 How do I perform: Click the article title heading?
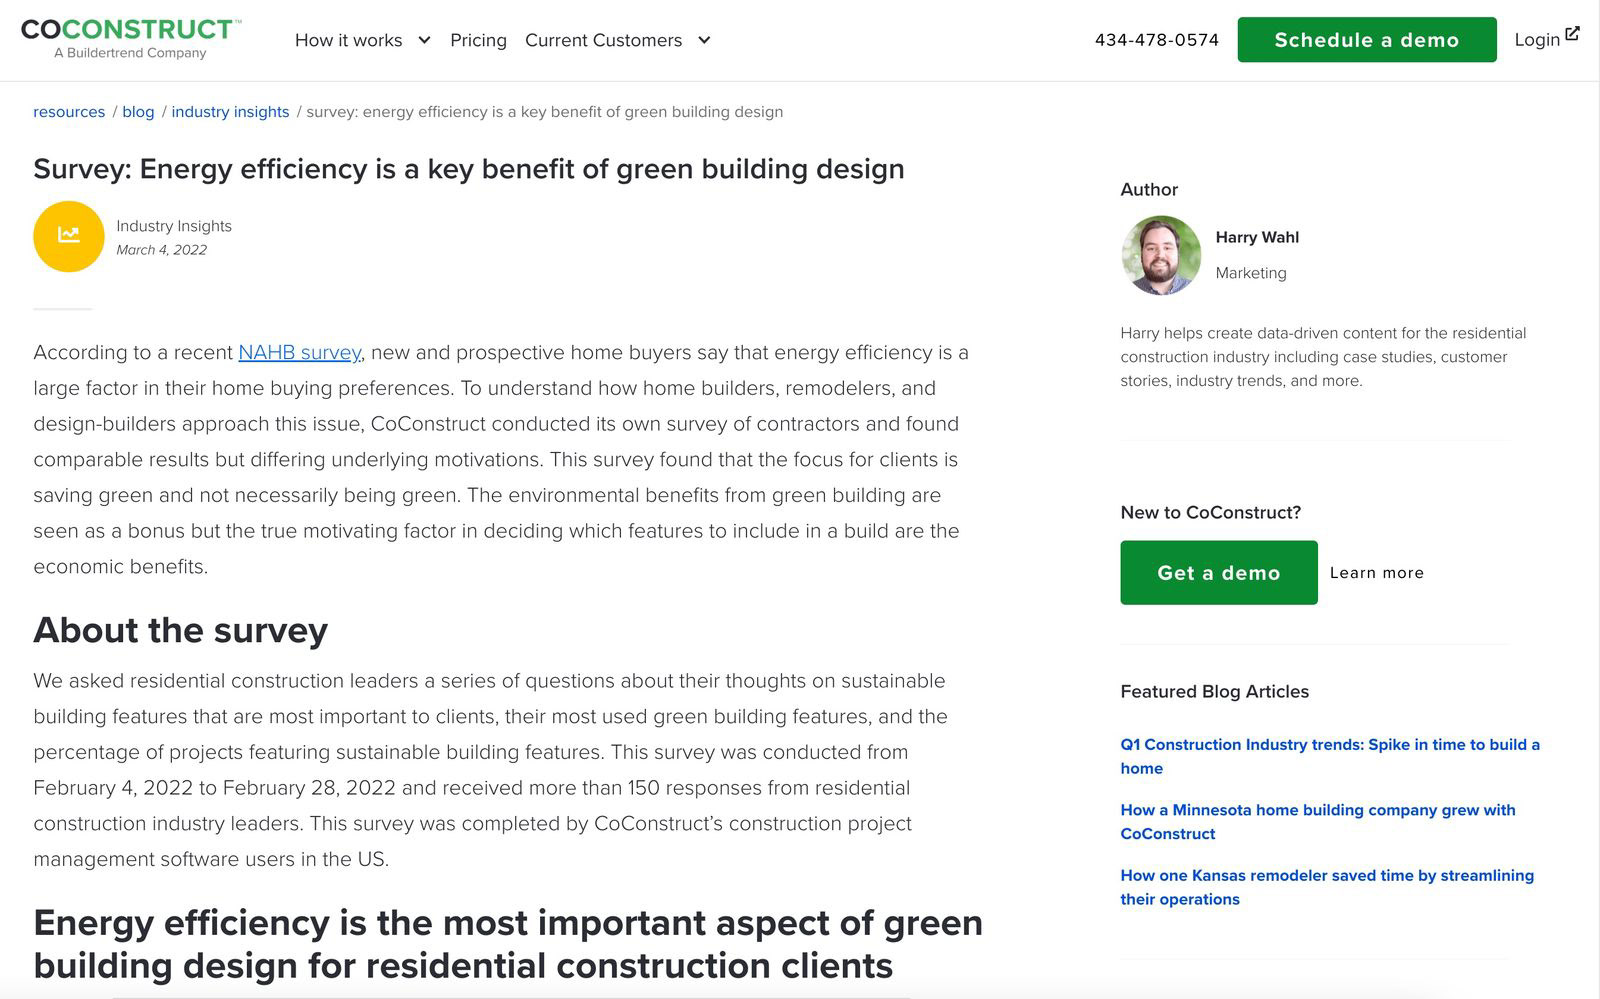pyautogui.click(x=469, y=168)
